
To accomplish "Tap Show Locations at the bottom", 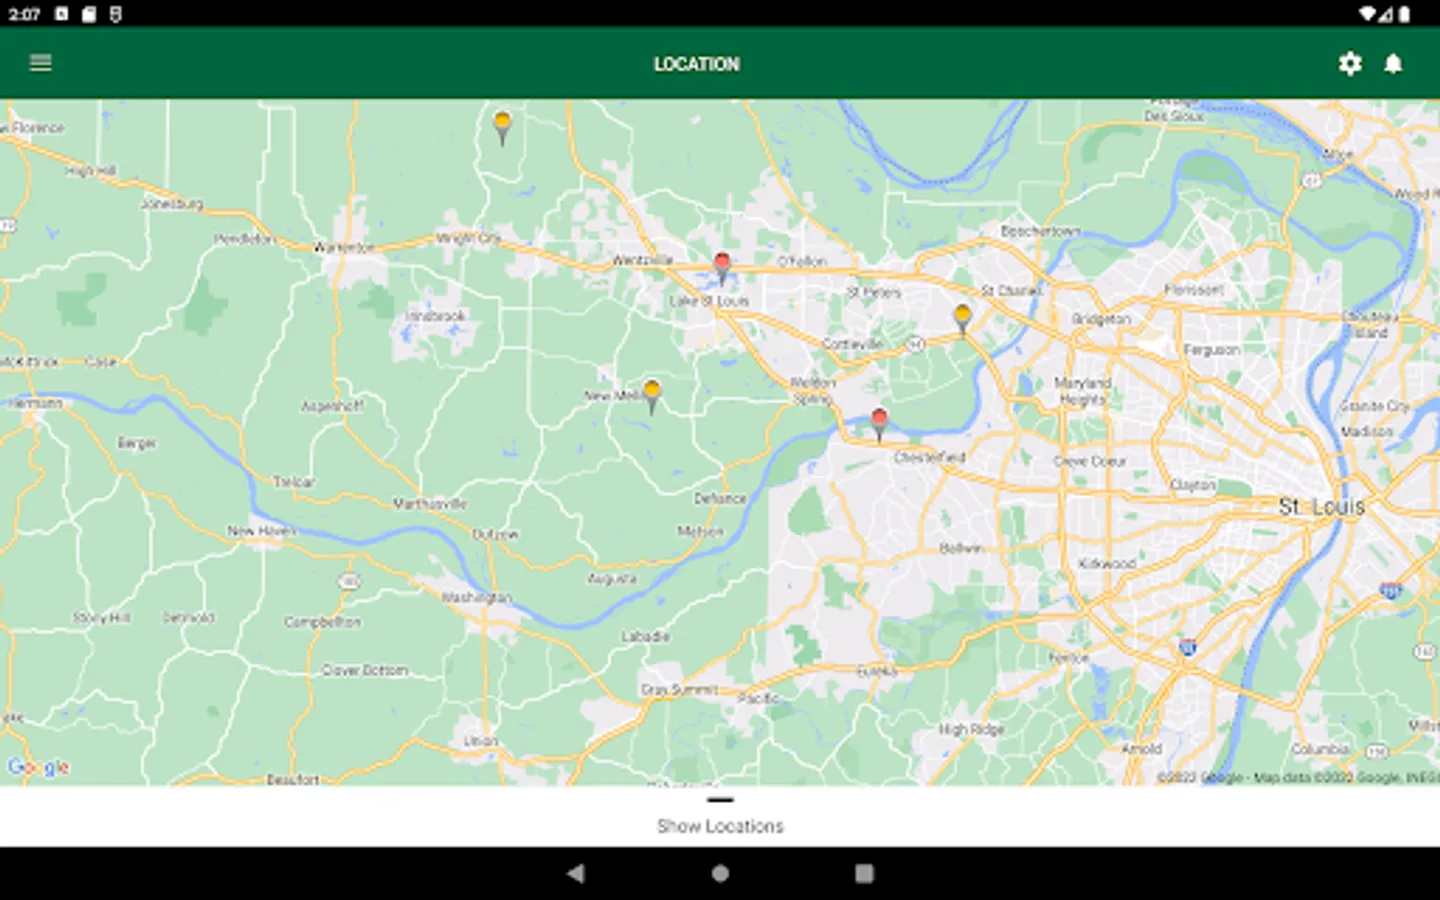I will [x=720, y=826].
